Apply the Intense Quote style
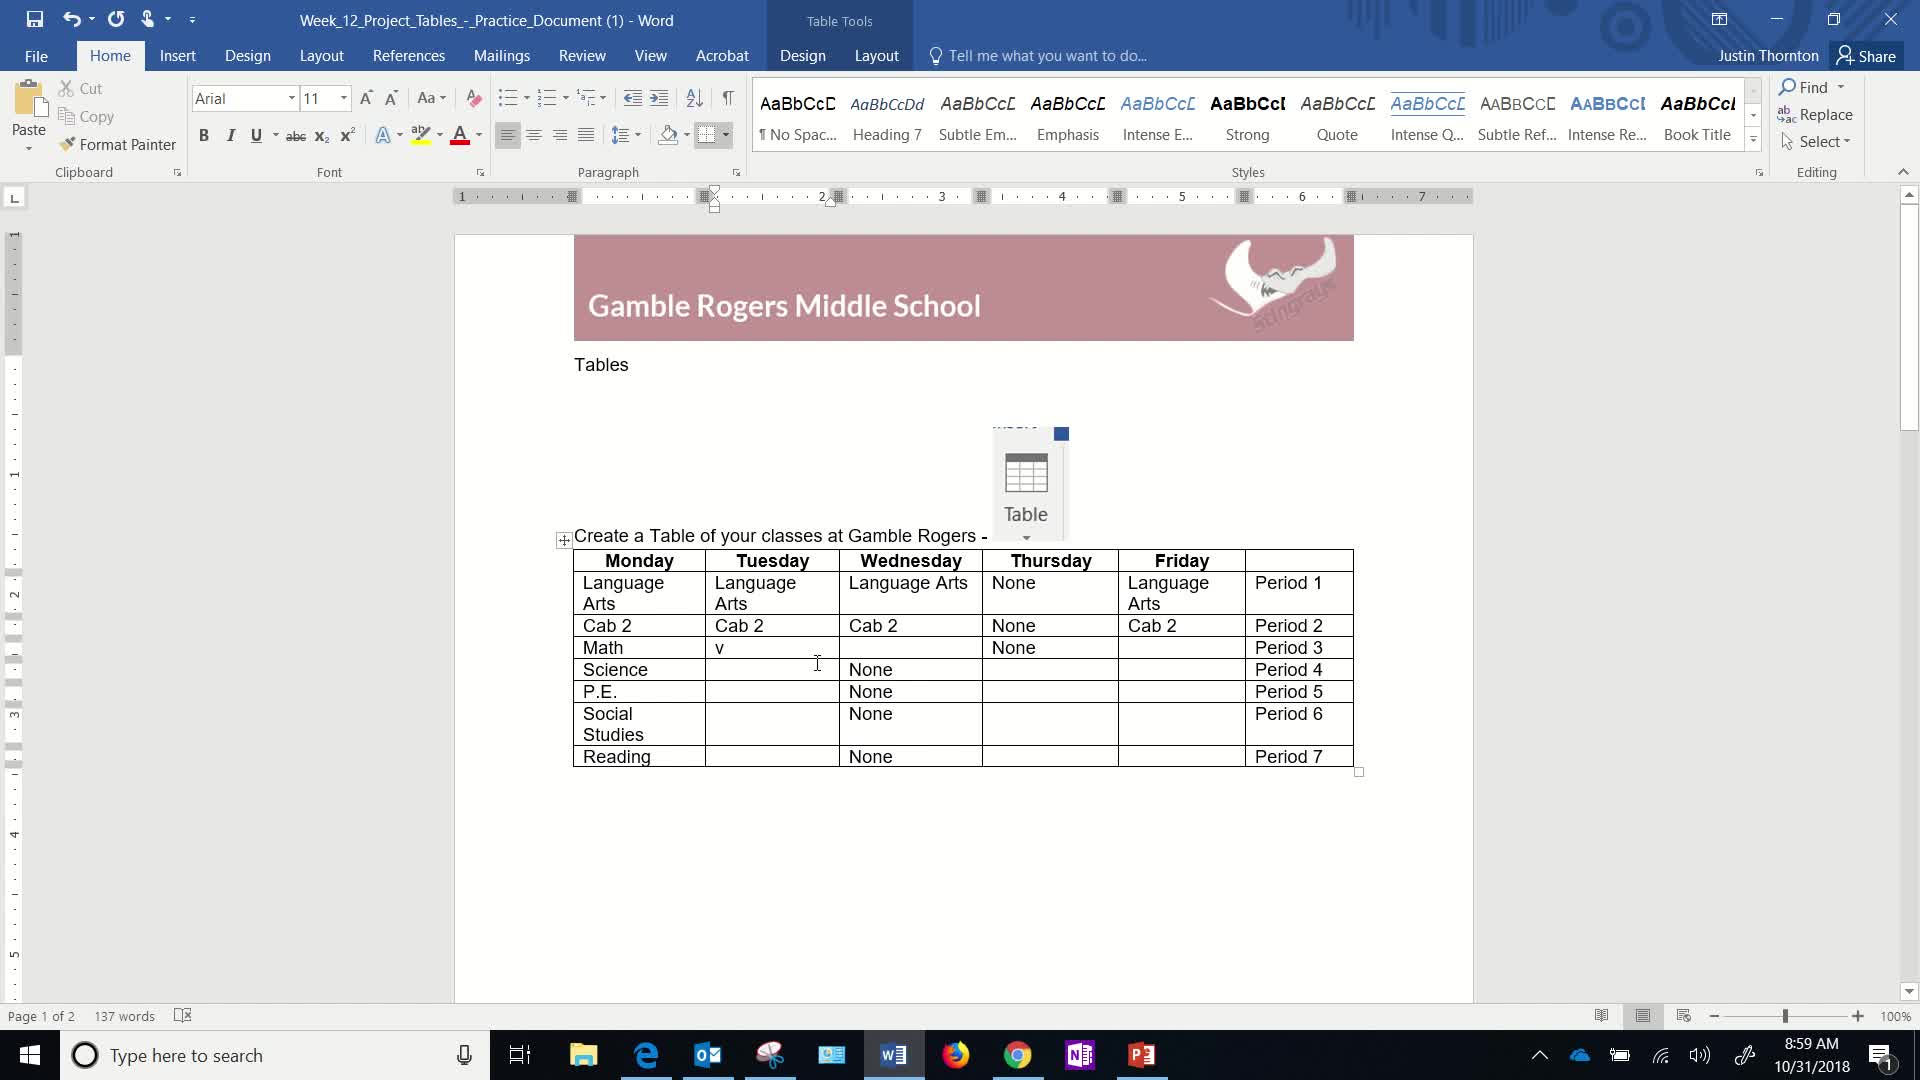 1427,117
